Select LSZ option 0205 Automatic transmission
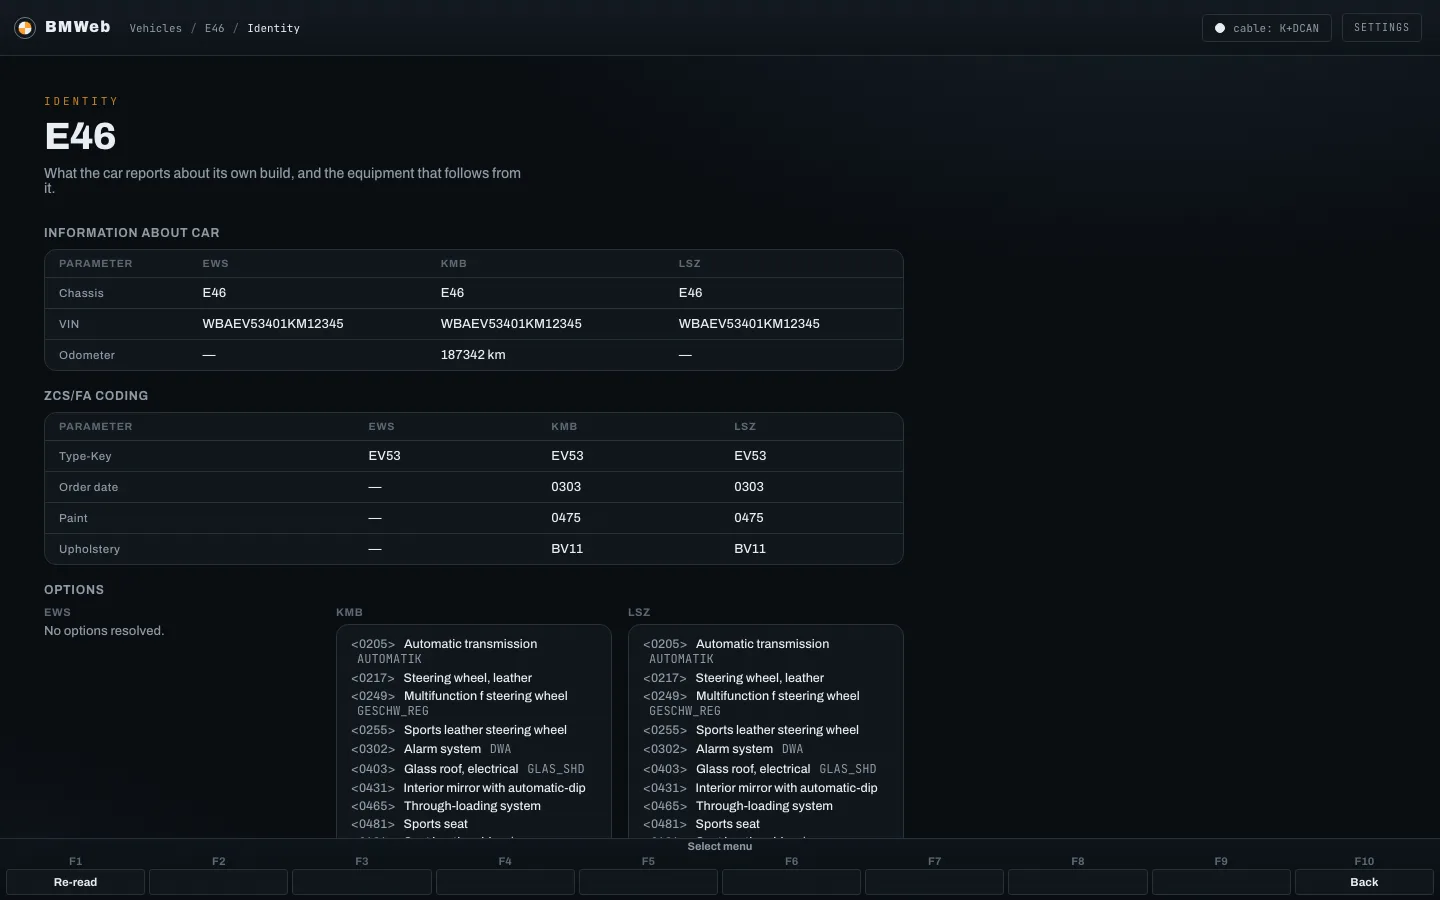The image size is (1440, 900). point(766,651)
